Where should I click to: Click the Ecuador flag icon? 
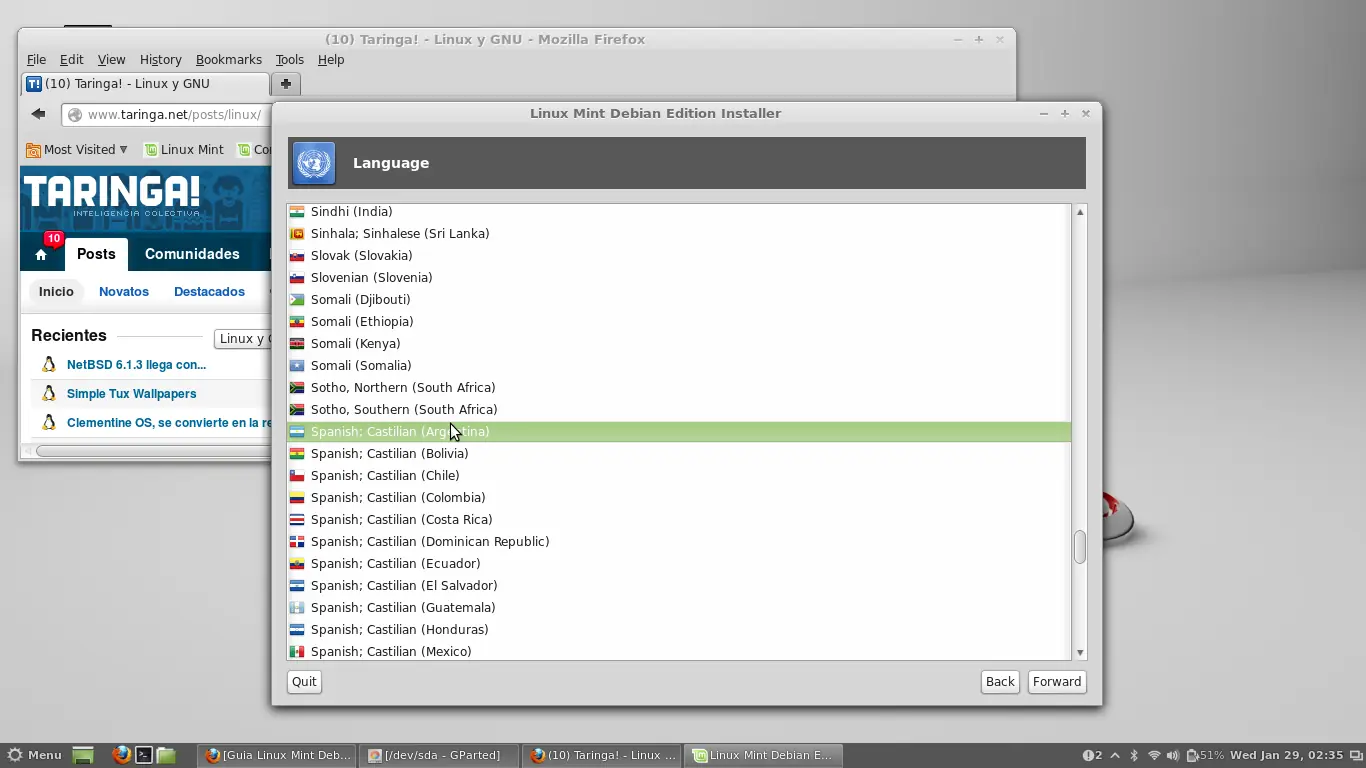[297, 563]
